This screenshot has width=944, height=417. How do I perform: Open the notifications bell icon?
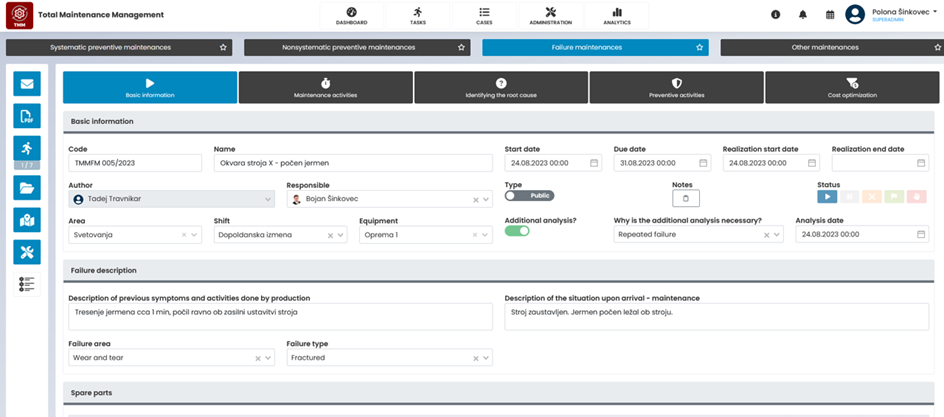802,15
